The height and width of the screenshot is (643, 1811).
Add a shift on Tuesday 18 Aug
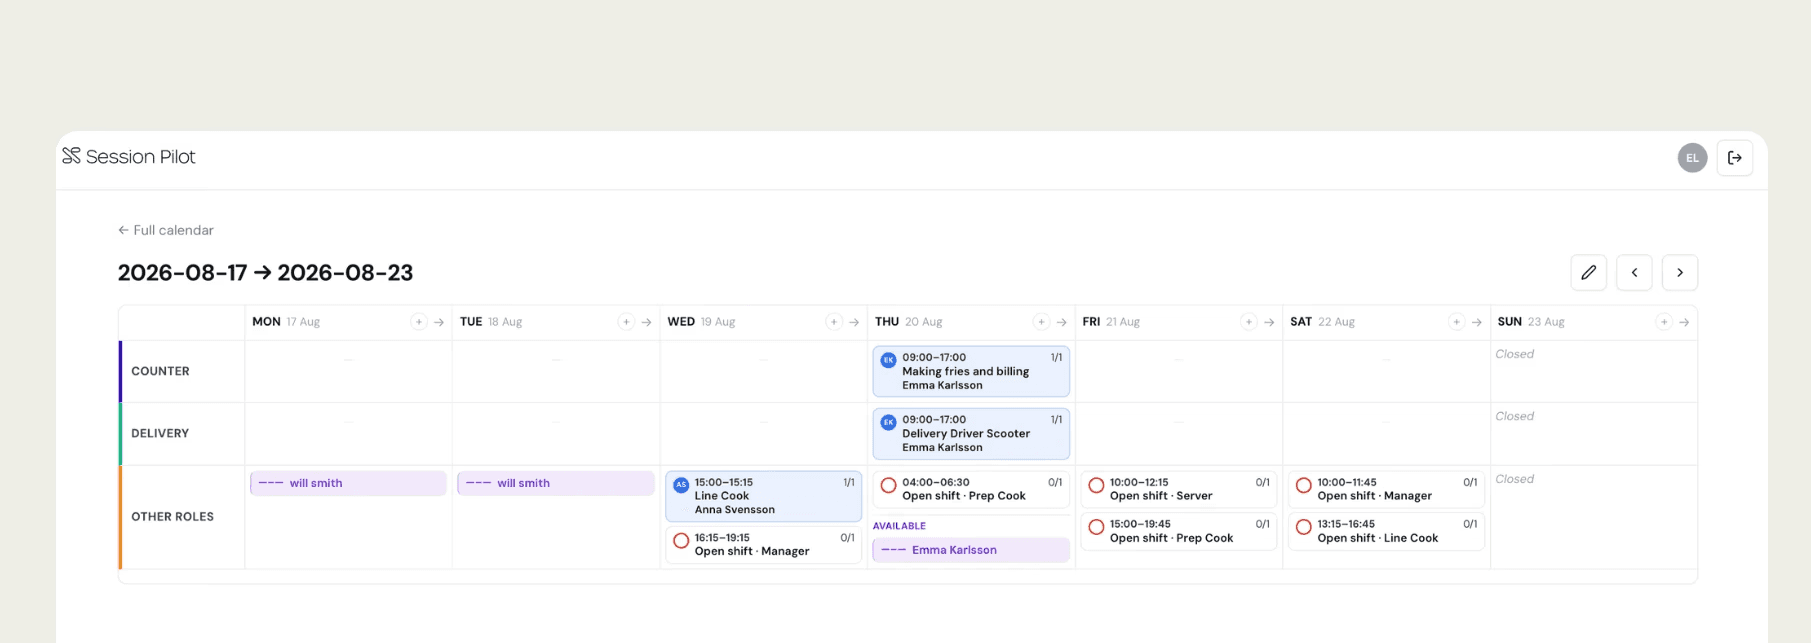[x=626, y=322]
